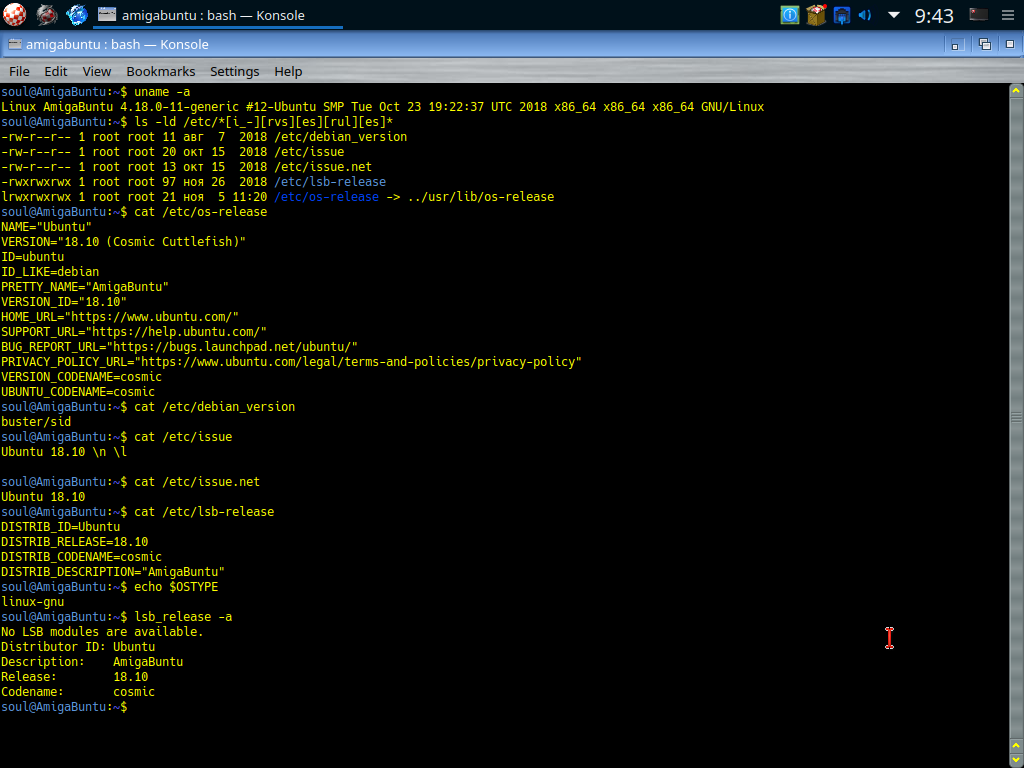Click the overlapping windows title bar button

984,44
